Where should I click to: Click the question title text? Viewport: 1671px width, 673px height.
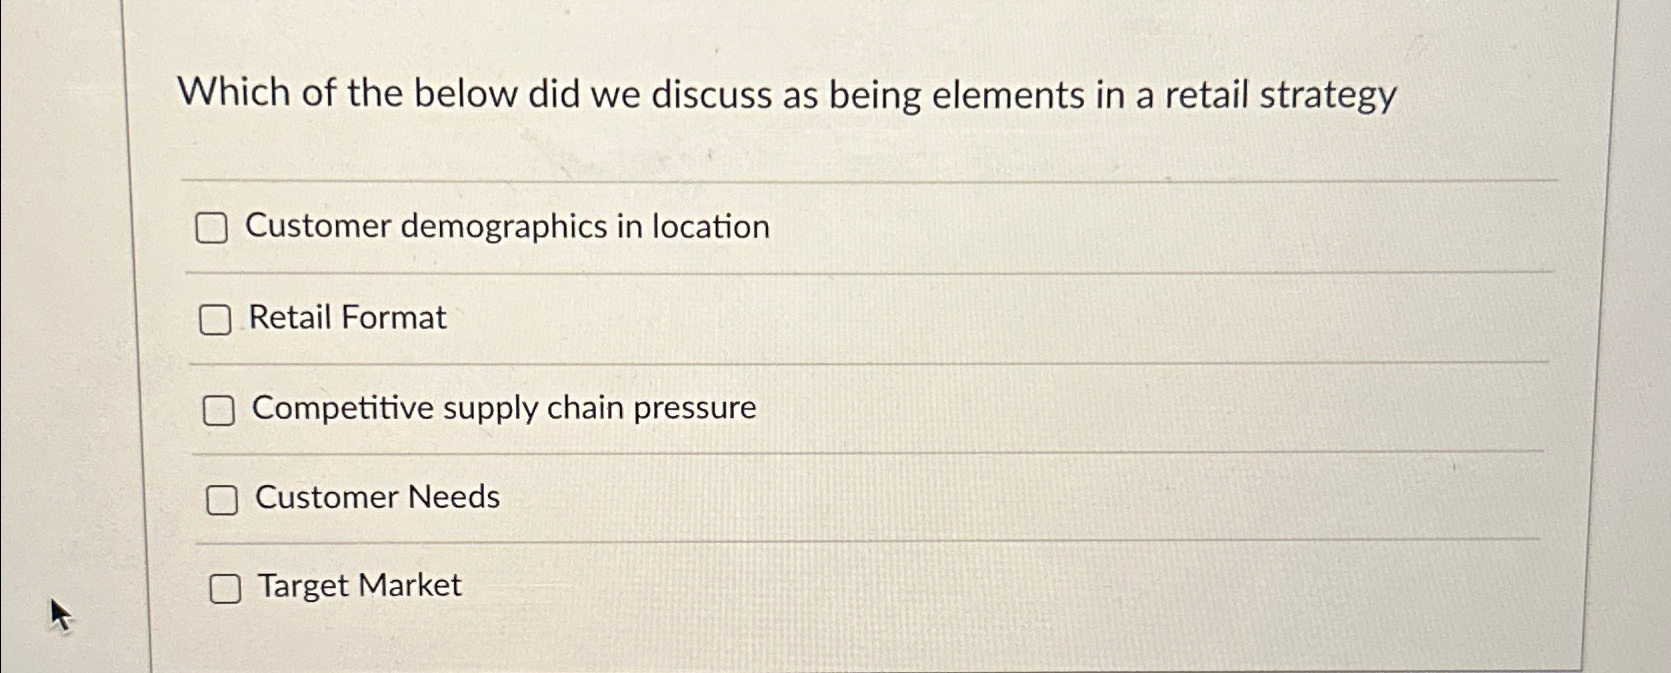coord(788,95)
